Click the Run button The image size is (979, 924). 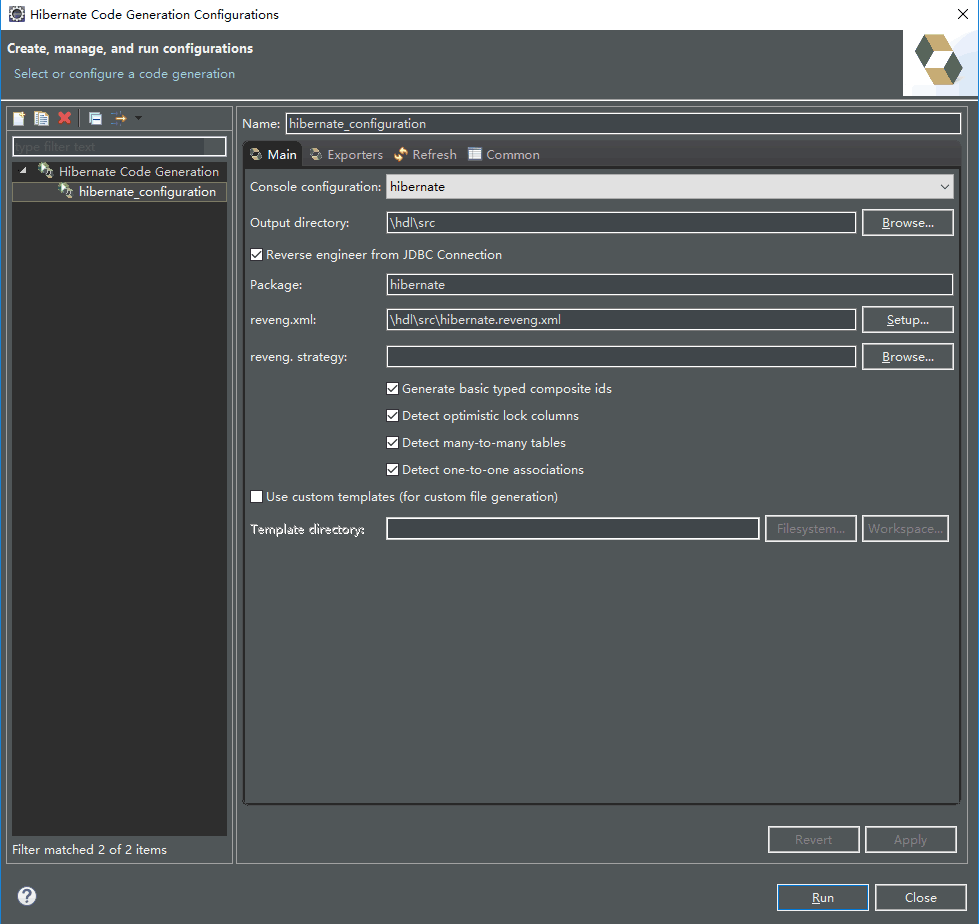(822, 897)
